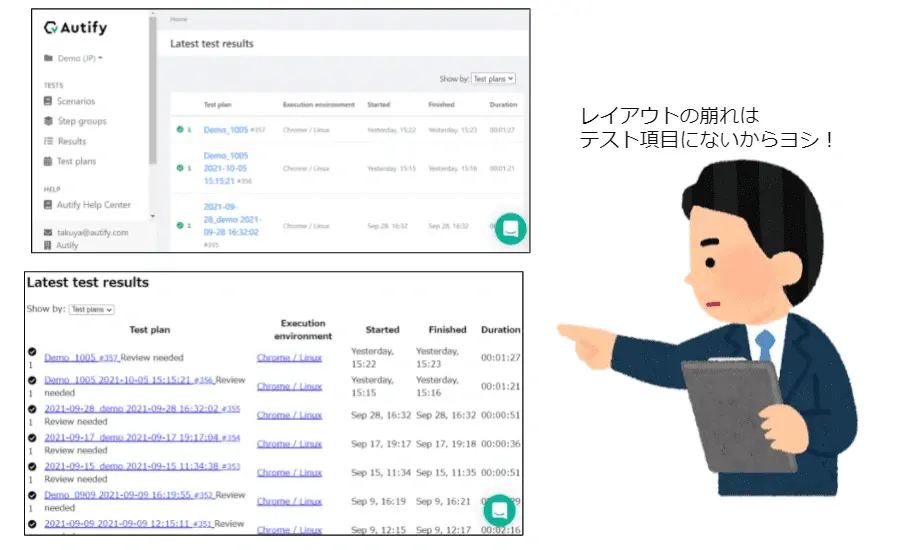The image size is (901, 550).
Task: Open the styled Demo_1005 #357 link
Action: pos(226,130)
